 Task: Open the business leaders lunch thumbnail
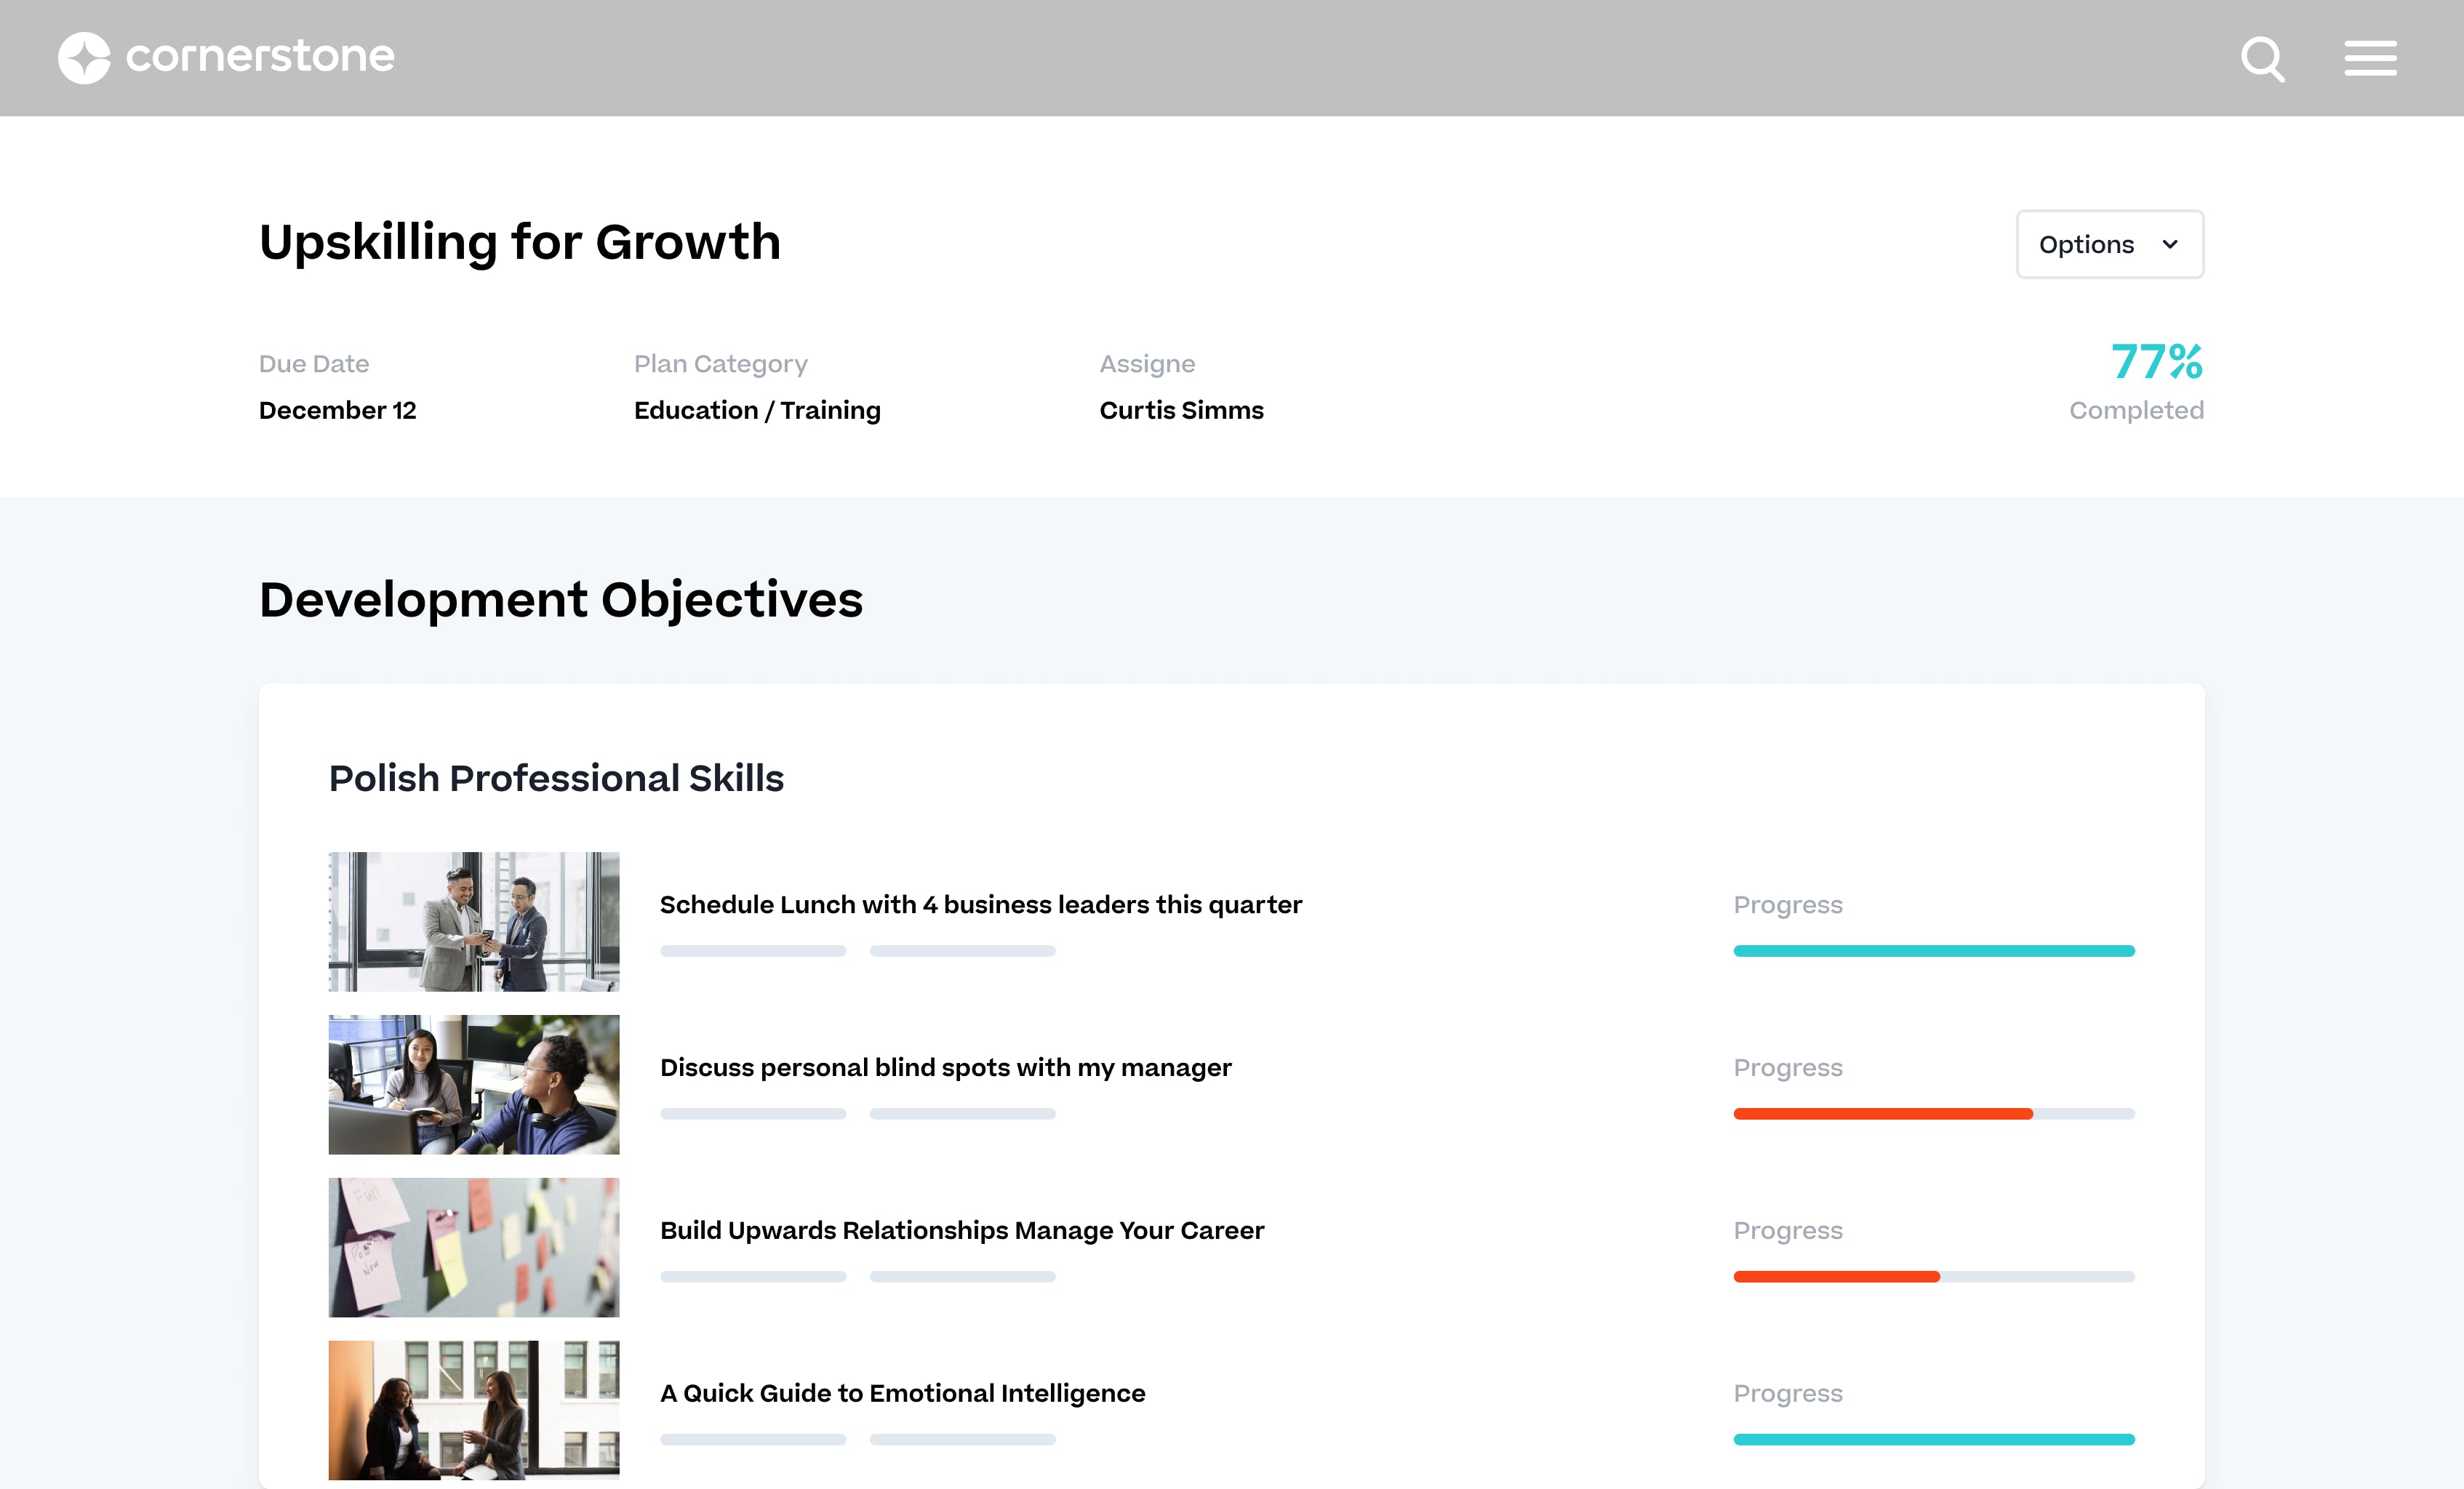[x=474, y=921]
